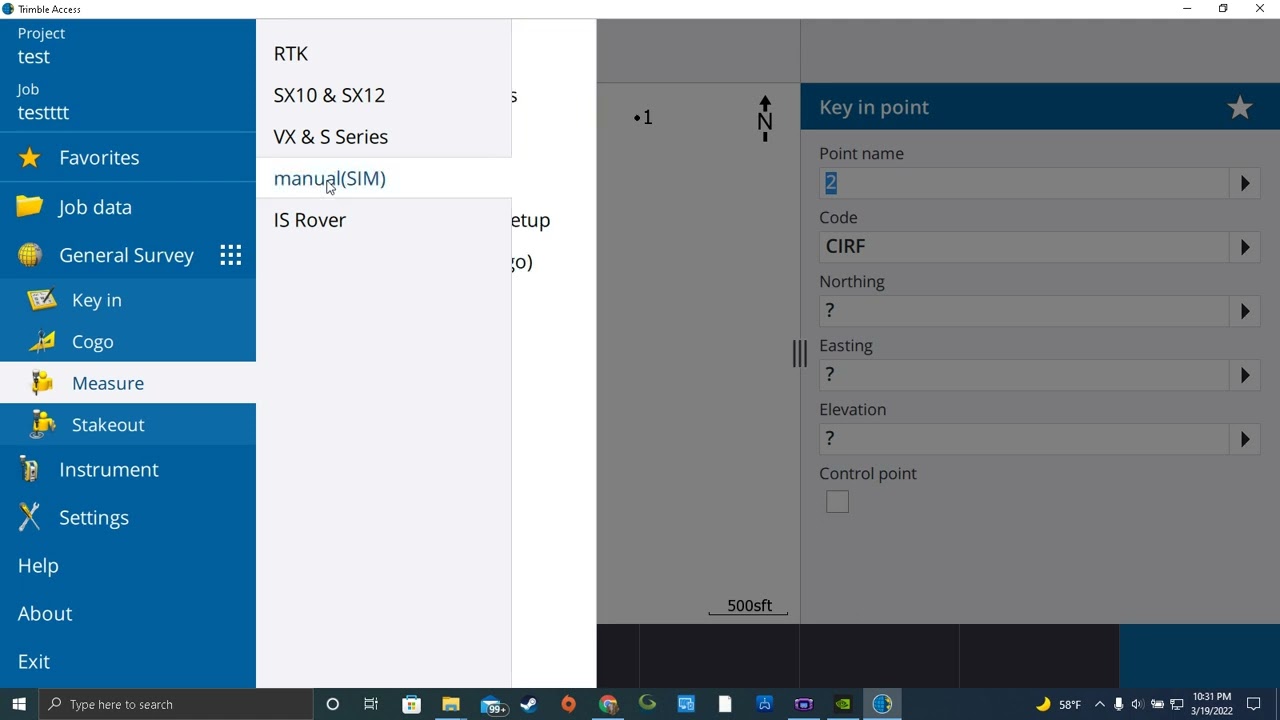This screenshot has height=720, width=1280.
Task: Open Cortana circle in taskbar
Action: [333, 704]
